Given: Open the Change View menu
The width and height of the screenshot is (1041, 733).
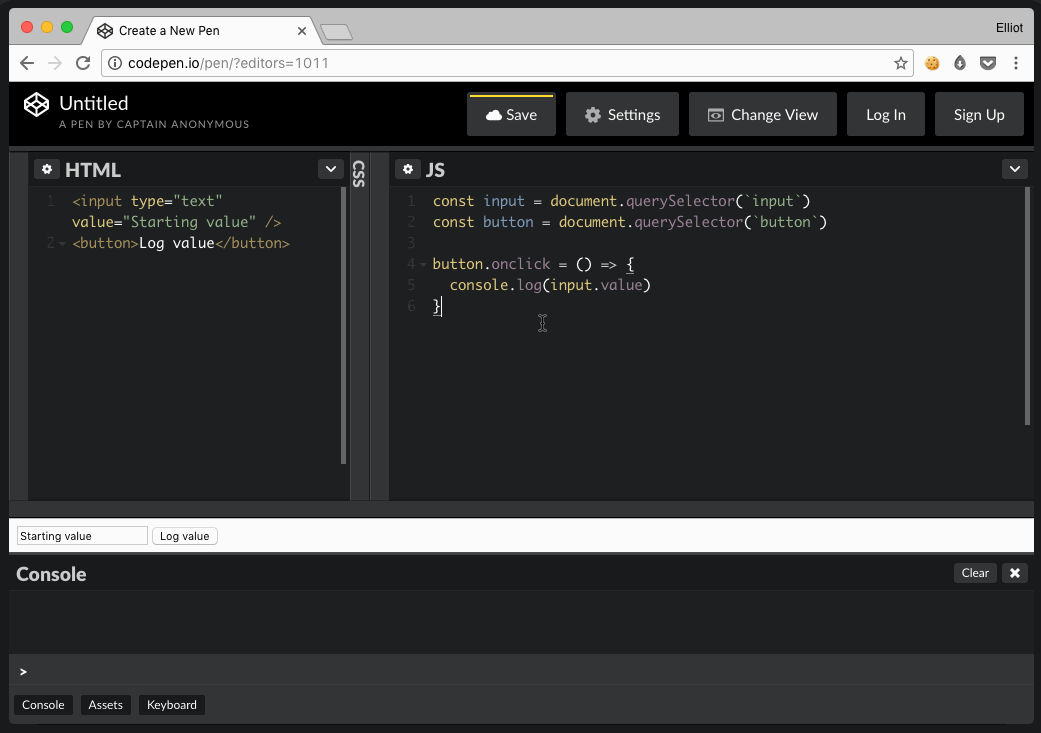Looking at the screenshot, I should (762, 115).
